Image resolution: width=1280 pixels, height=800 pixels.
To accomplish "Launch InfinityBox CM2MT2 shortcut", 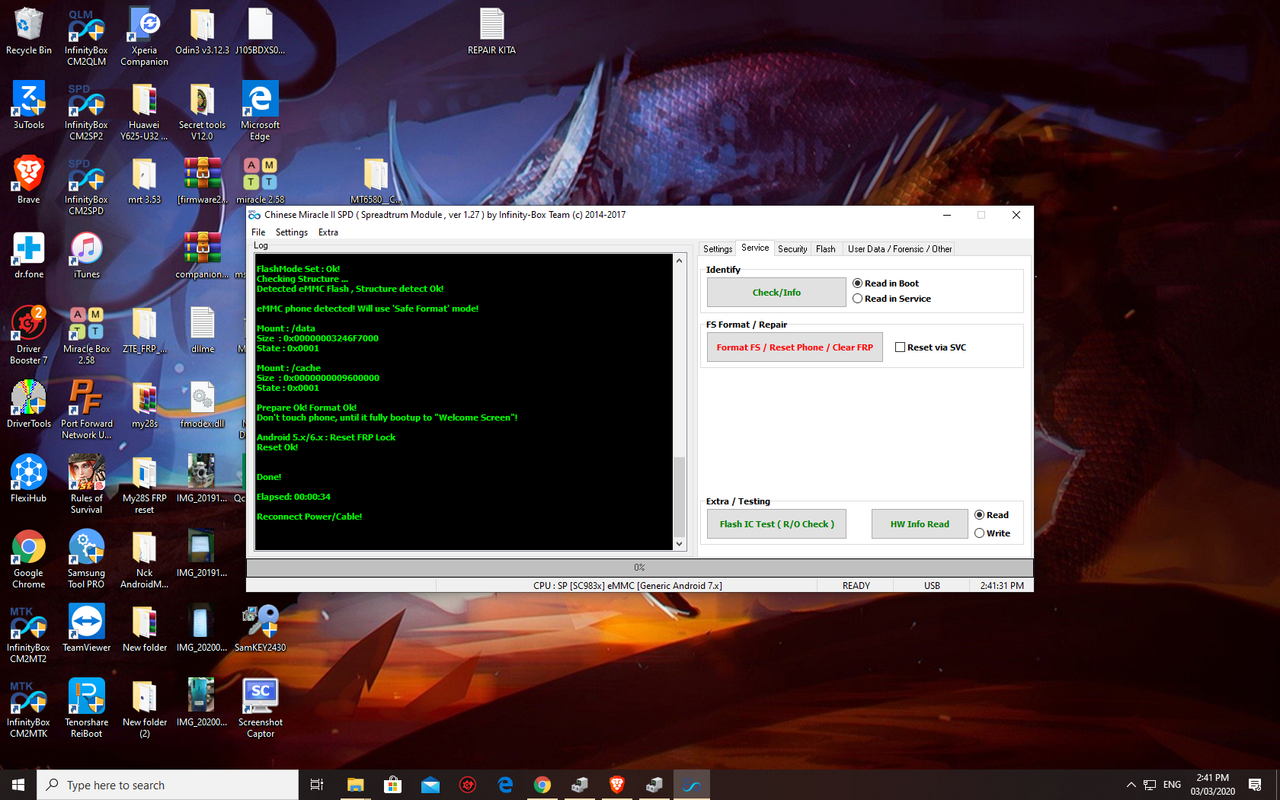I will pyautogui.click(x=29, y=634).
